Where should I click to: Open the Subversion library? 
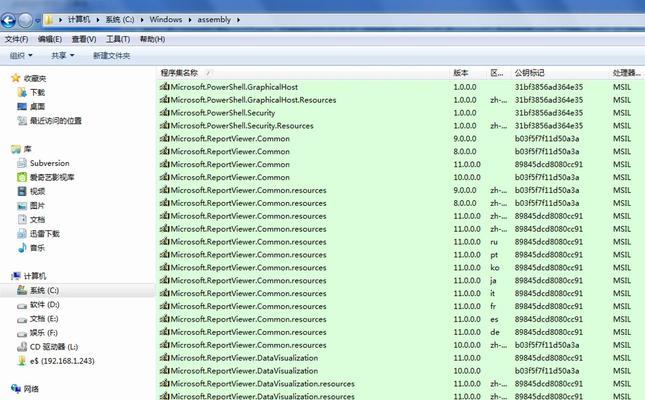[x=49, y=163]
